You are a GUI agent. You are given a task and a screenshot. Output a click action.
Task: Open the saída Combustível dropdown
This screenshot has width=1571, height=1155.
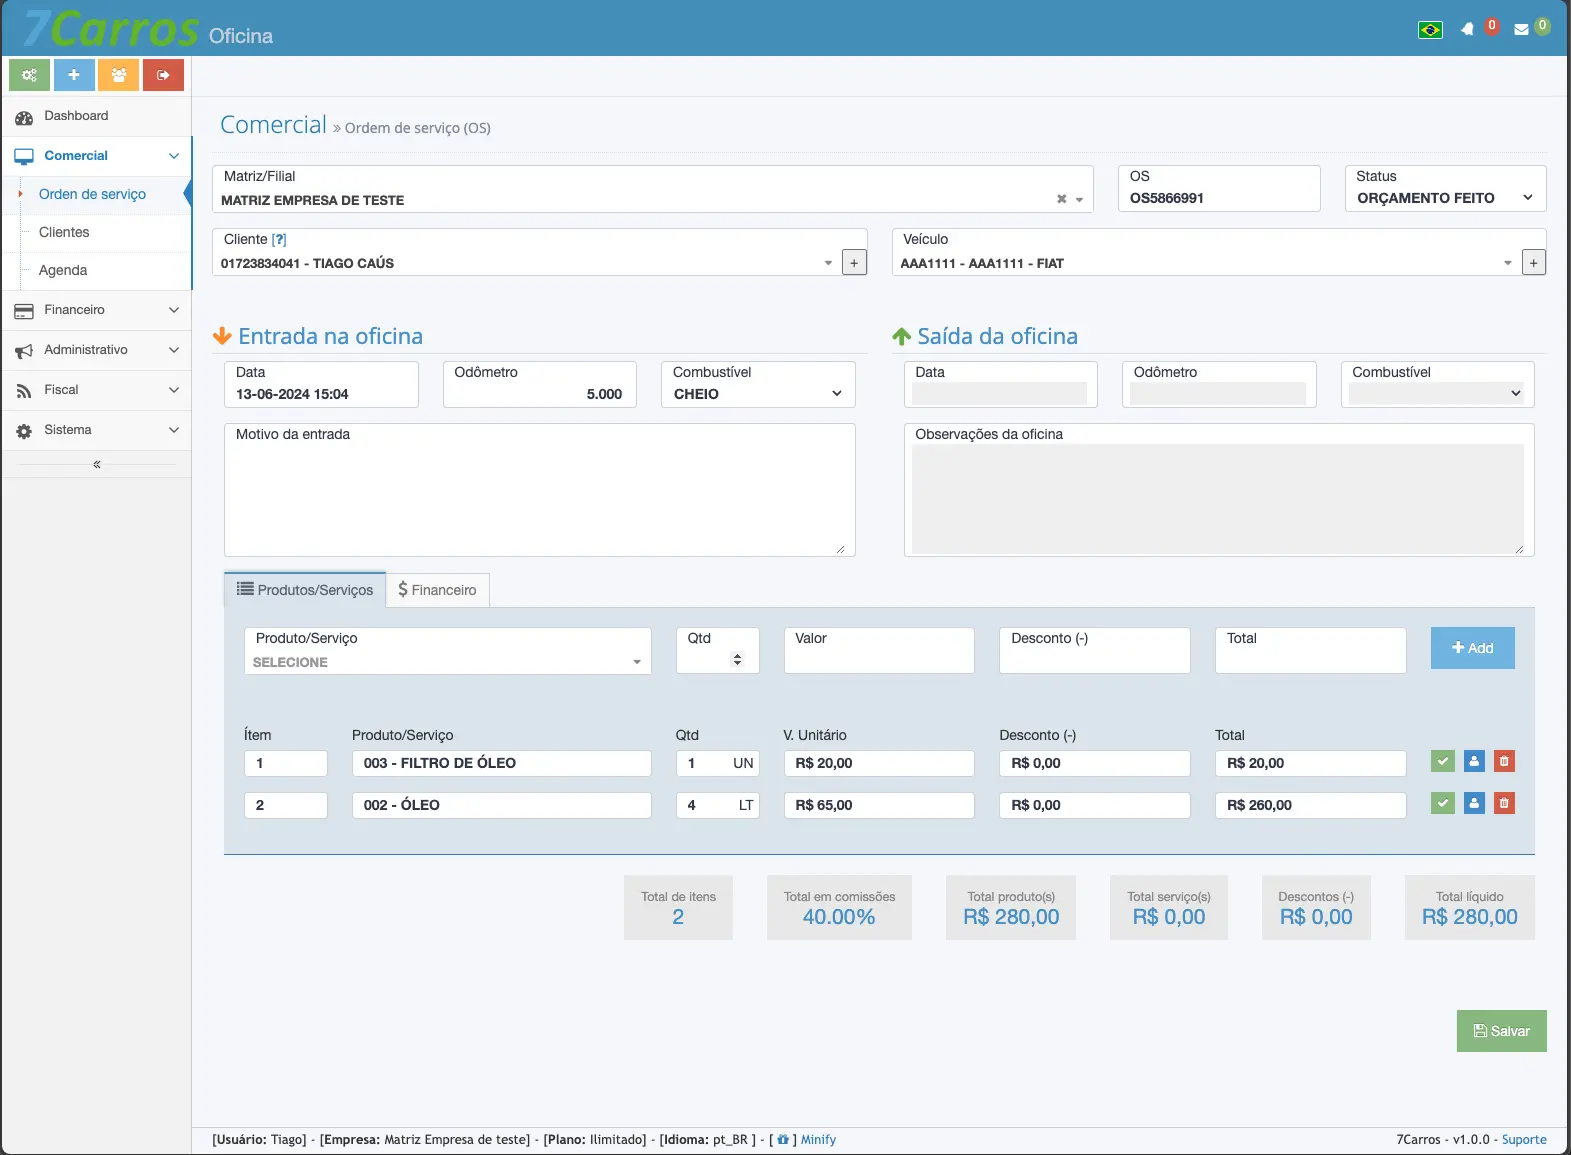point(1437,394)
